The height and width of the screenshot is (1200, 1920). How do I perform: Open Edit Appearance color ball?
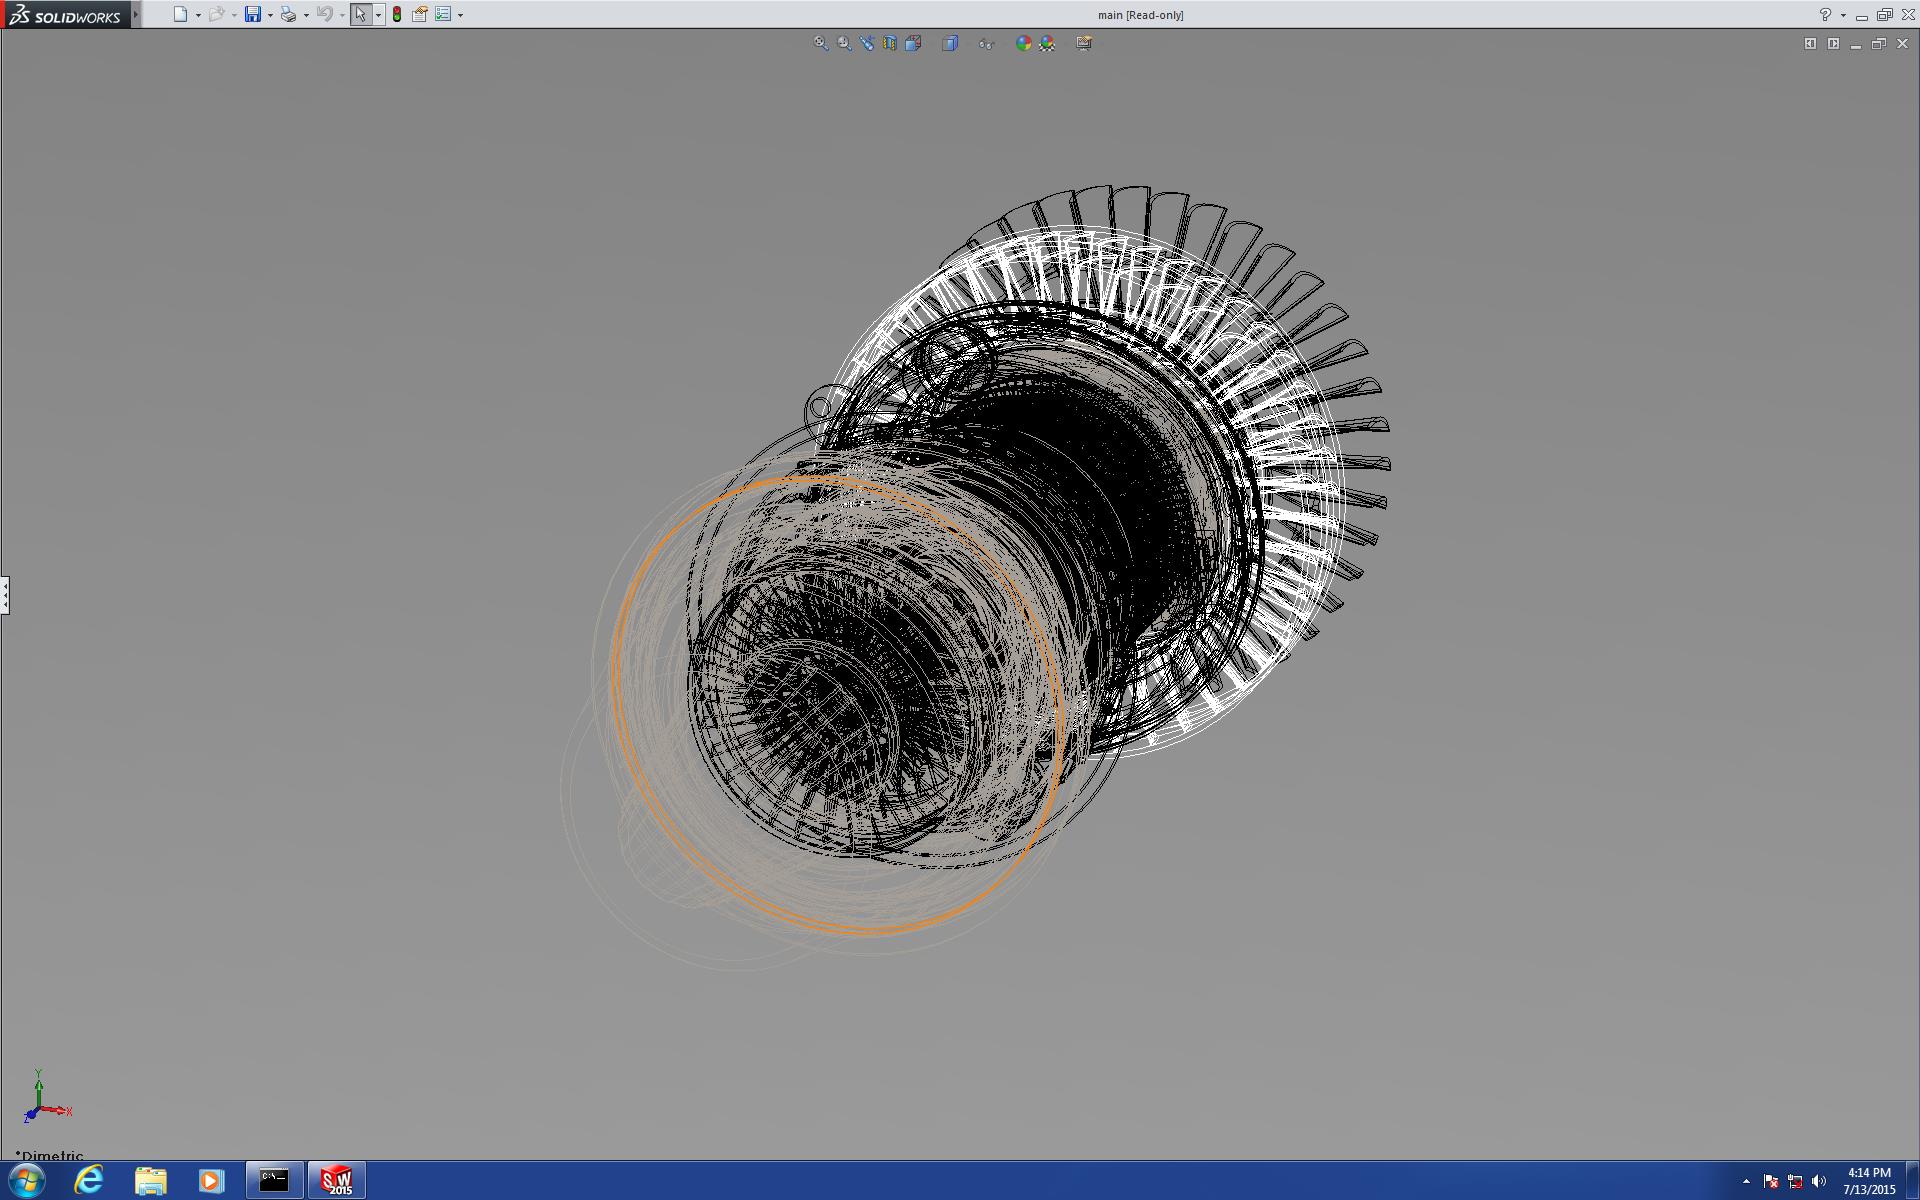1023,43
